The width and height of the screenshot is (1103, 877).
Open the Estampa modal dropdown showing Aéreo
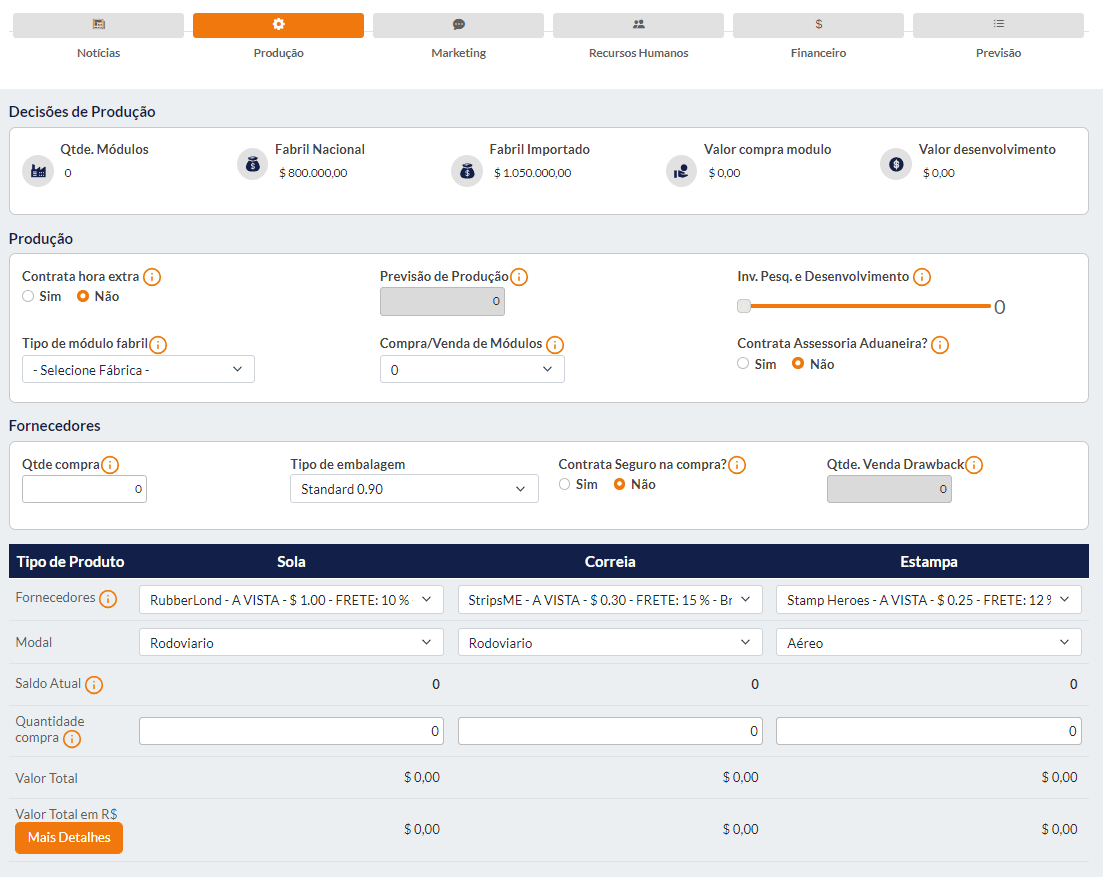click(x=928, y=643)
